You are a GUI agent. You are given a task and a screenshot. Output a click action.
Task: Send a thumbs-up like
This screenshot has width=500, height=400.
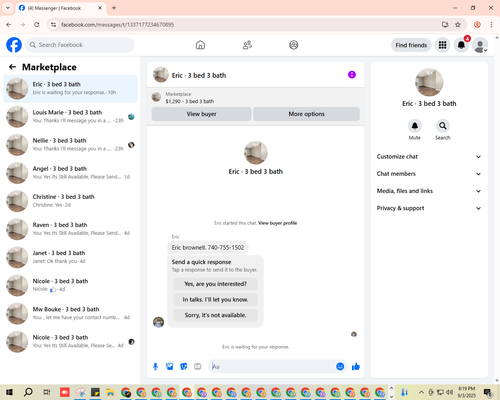pos(356,367)
